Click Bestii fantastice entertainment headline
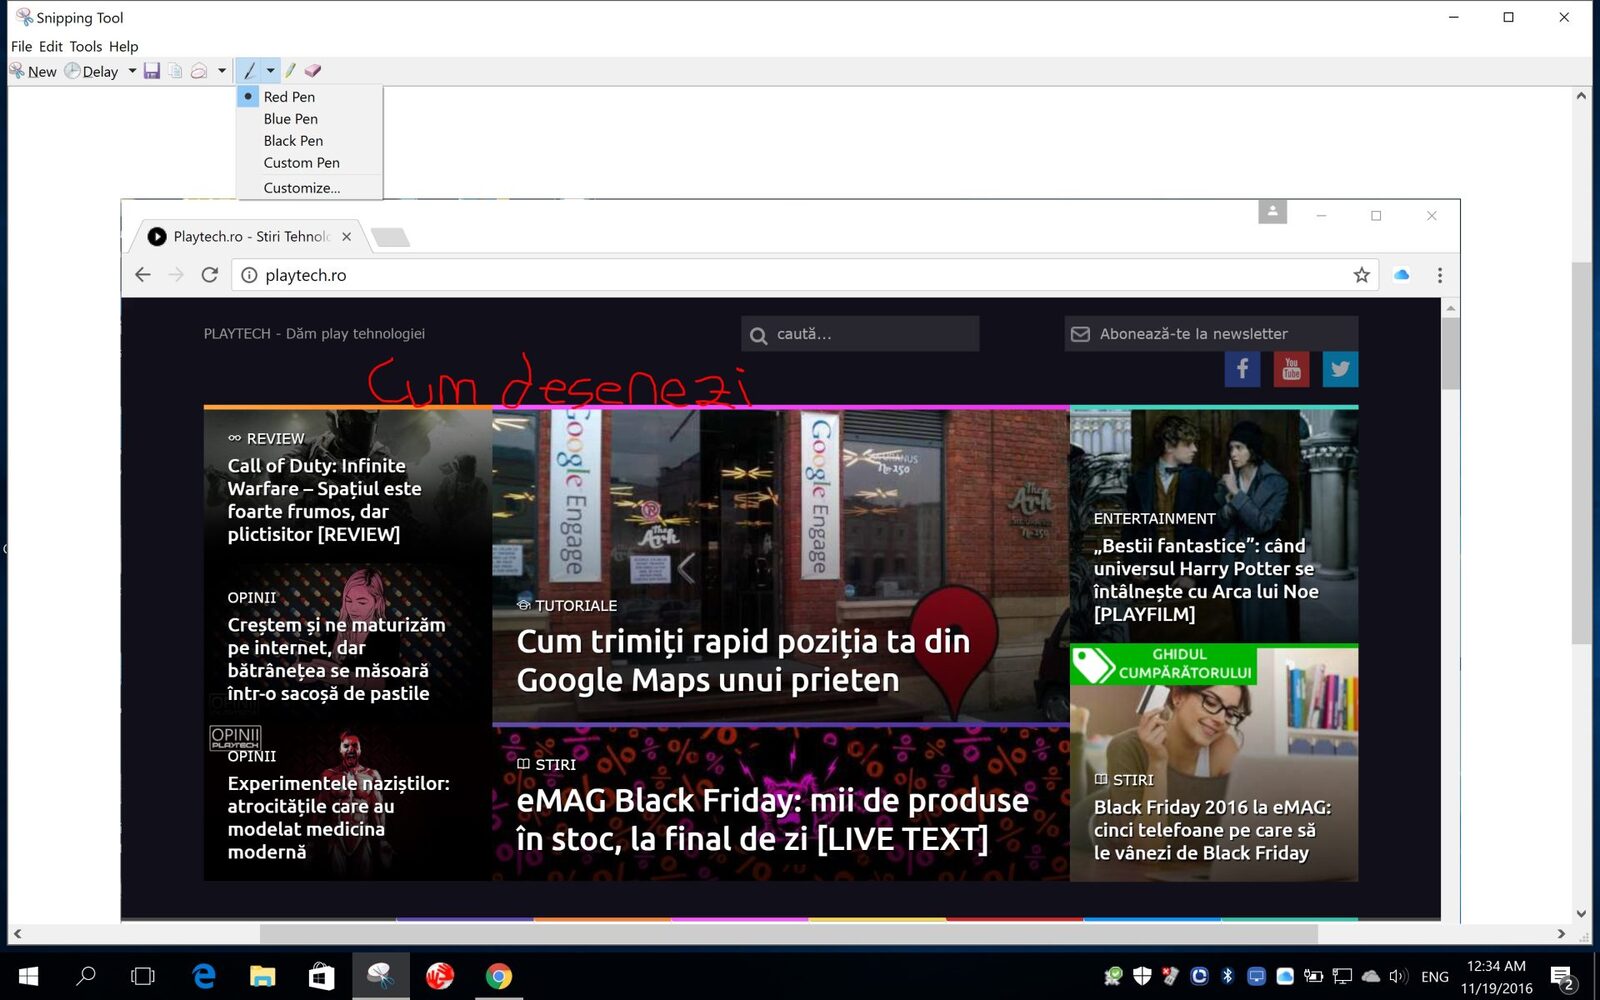The width and height of the screenshot is (1600, 1000). point(1206,580)
